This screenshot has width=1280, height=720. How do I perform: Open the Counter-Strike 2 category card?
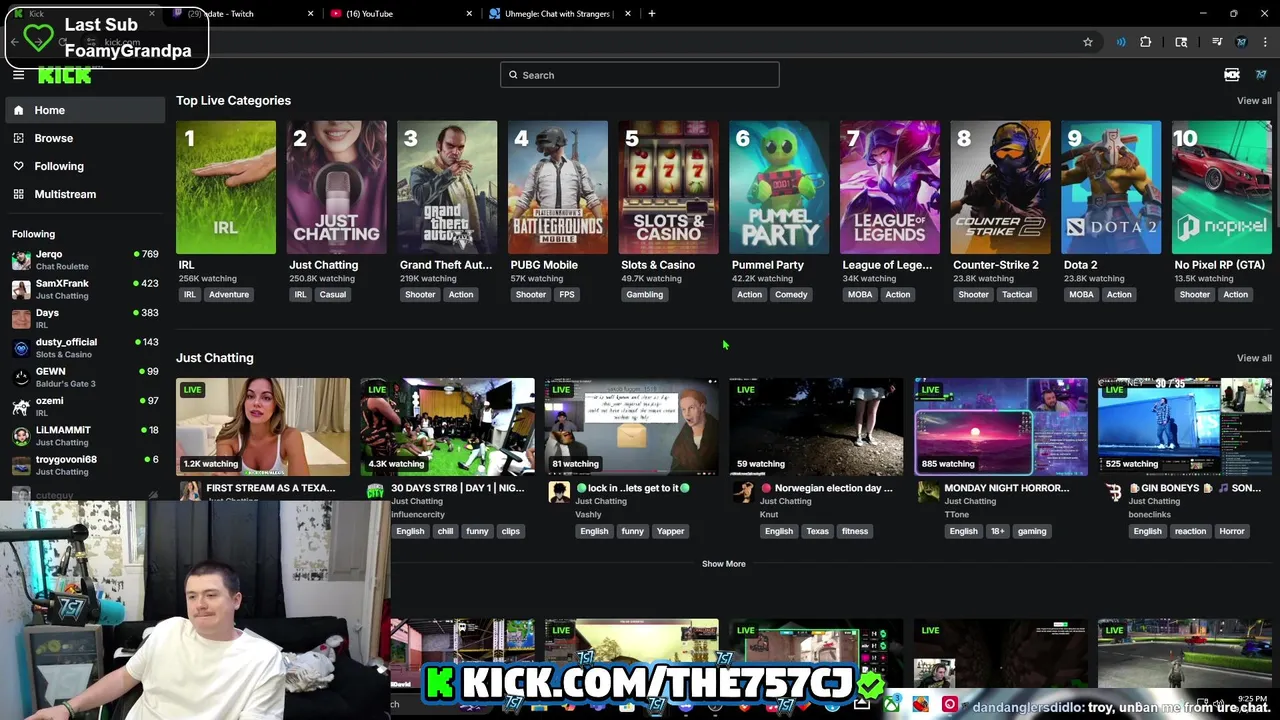pyautogui.click(x=1001, y=187)
